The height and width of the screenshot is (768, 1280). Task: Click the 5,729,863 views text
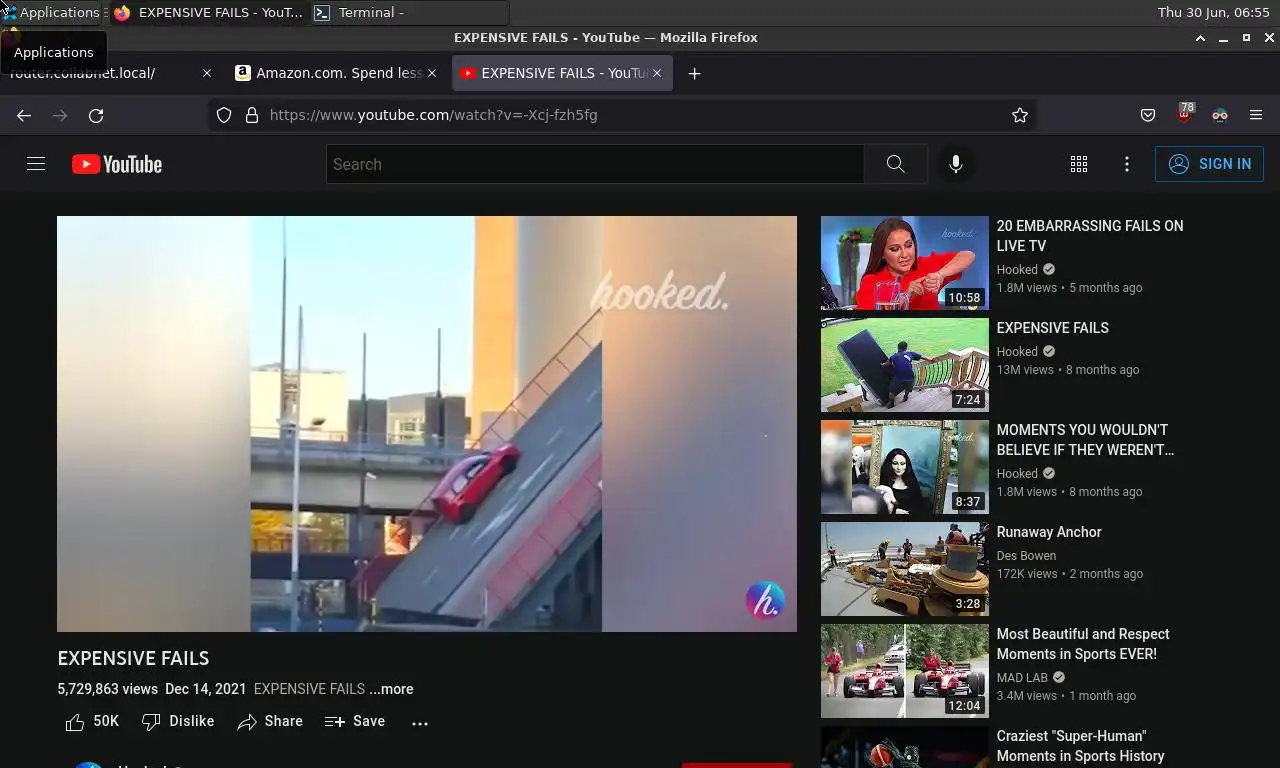pos(108,689)
